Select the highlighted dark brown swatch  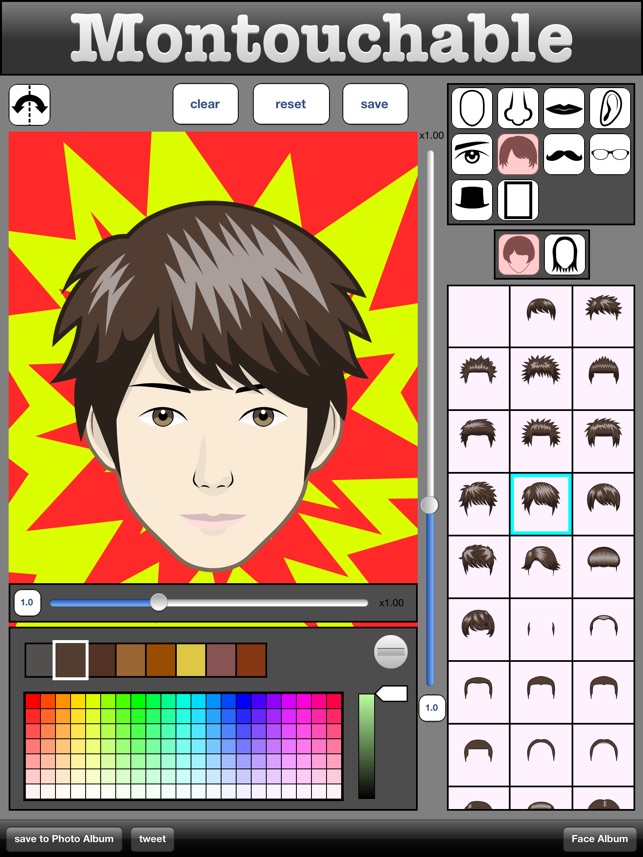point(71,660)
